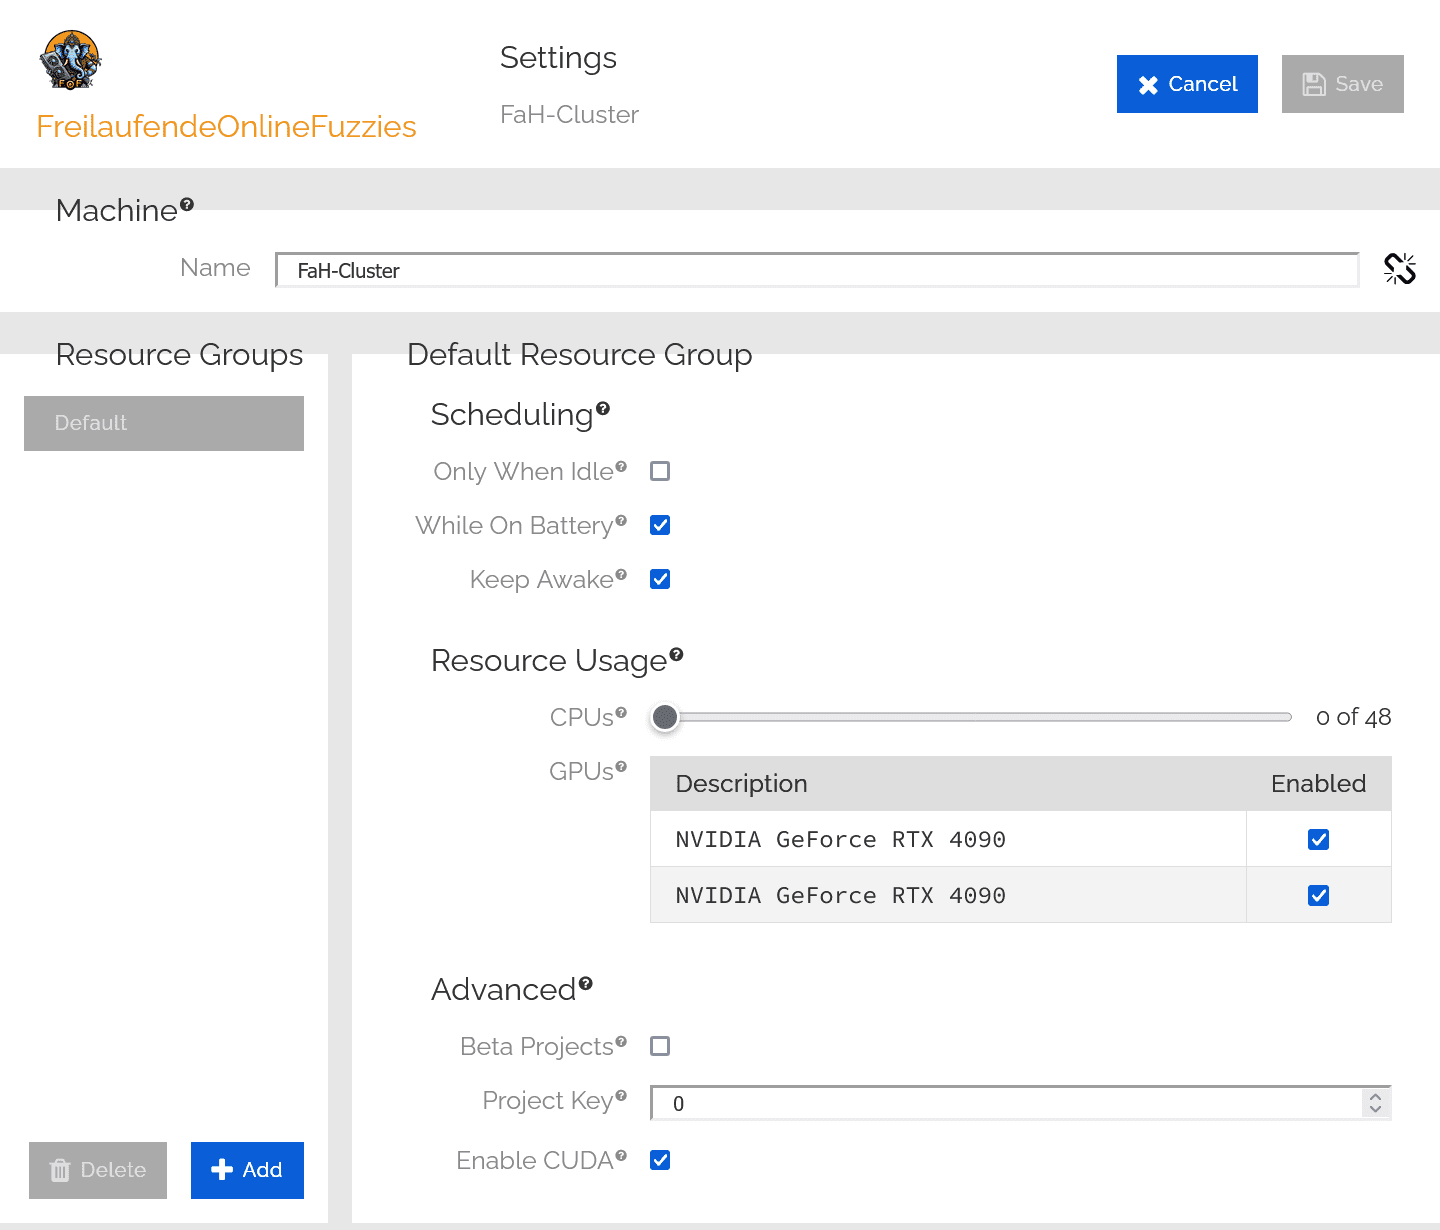The width and height of the screenshot is (1440, 1230).
Task: Click the Project Key help icon
Action: [621, 1096]
